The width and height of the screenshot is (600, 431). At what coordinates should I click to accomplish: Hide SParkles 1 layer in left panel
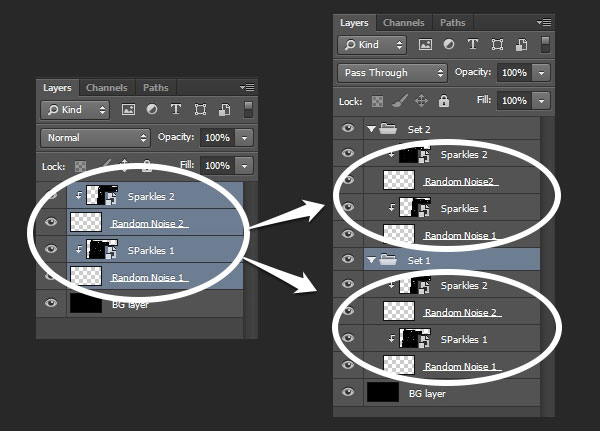tap(51, 249)
